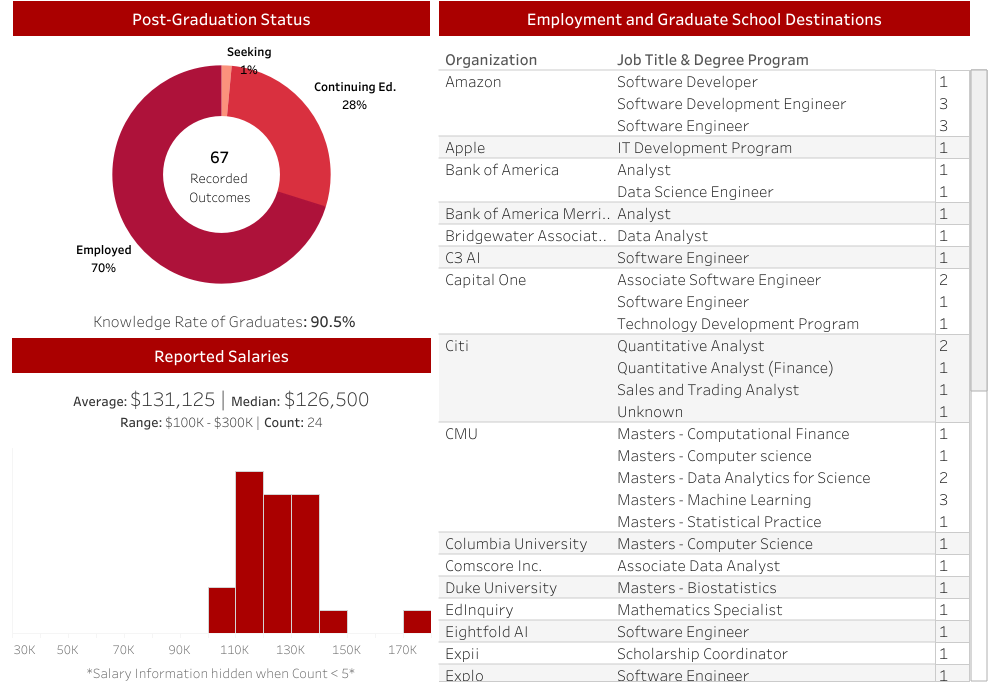999x689 pixels.
Task: Select Sales and Trading Analyst title
Action: (x=707, y=389)
